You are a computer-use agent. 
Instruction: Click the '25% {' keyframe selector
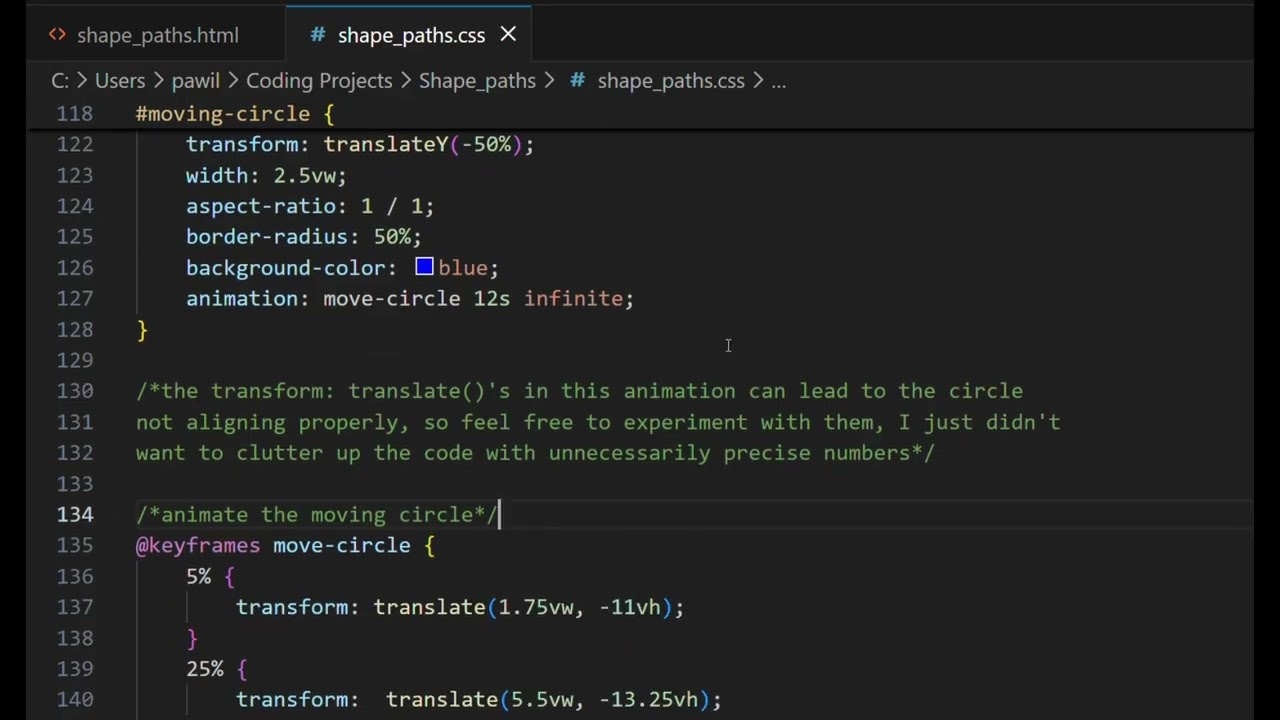216,669
